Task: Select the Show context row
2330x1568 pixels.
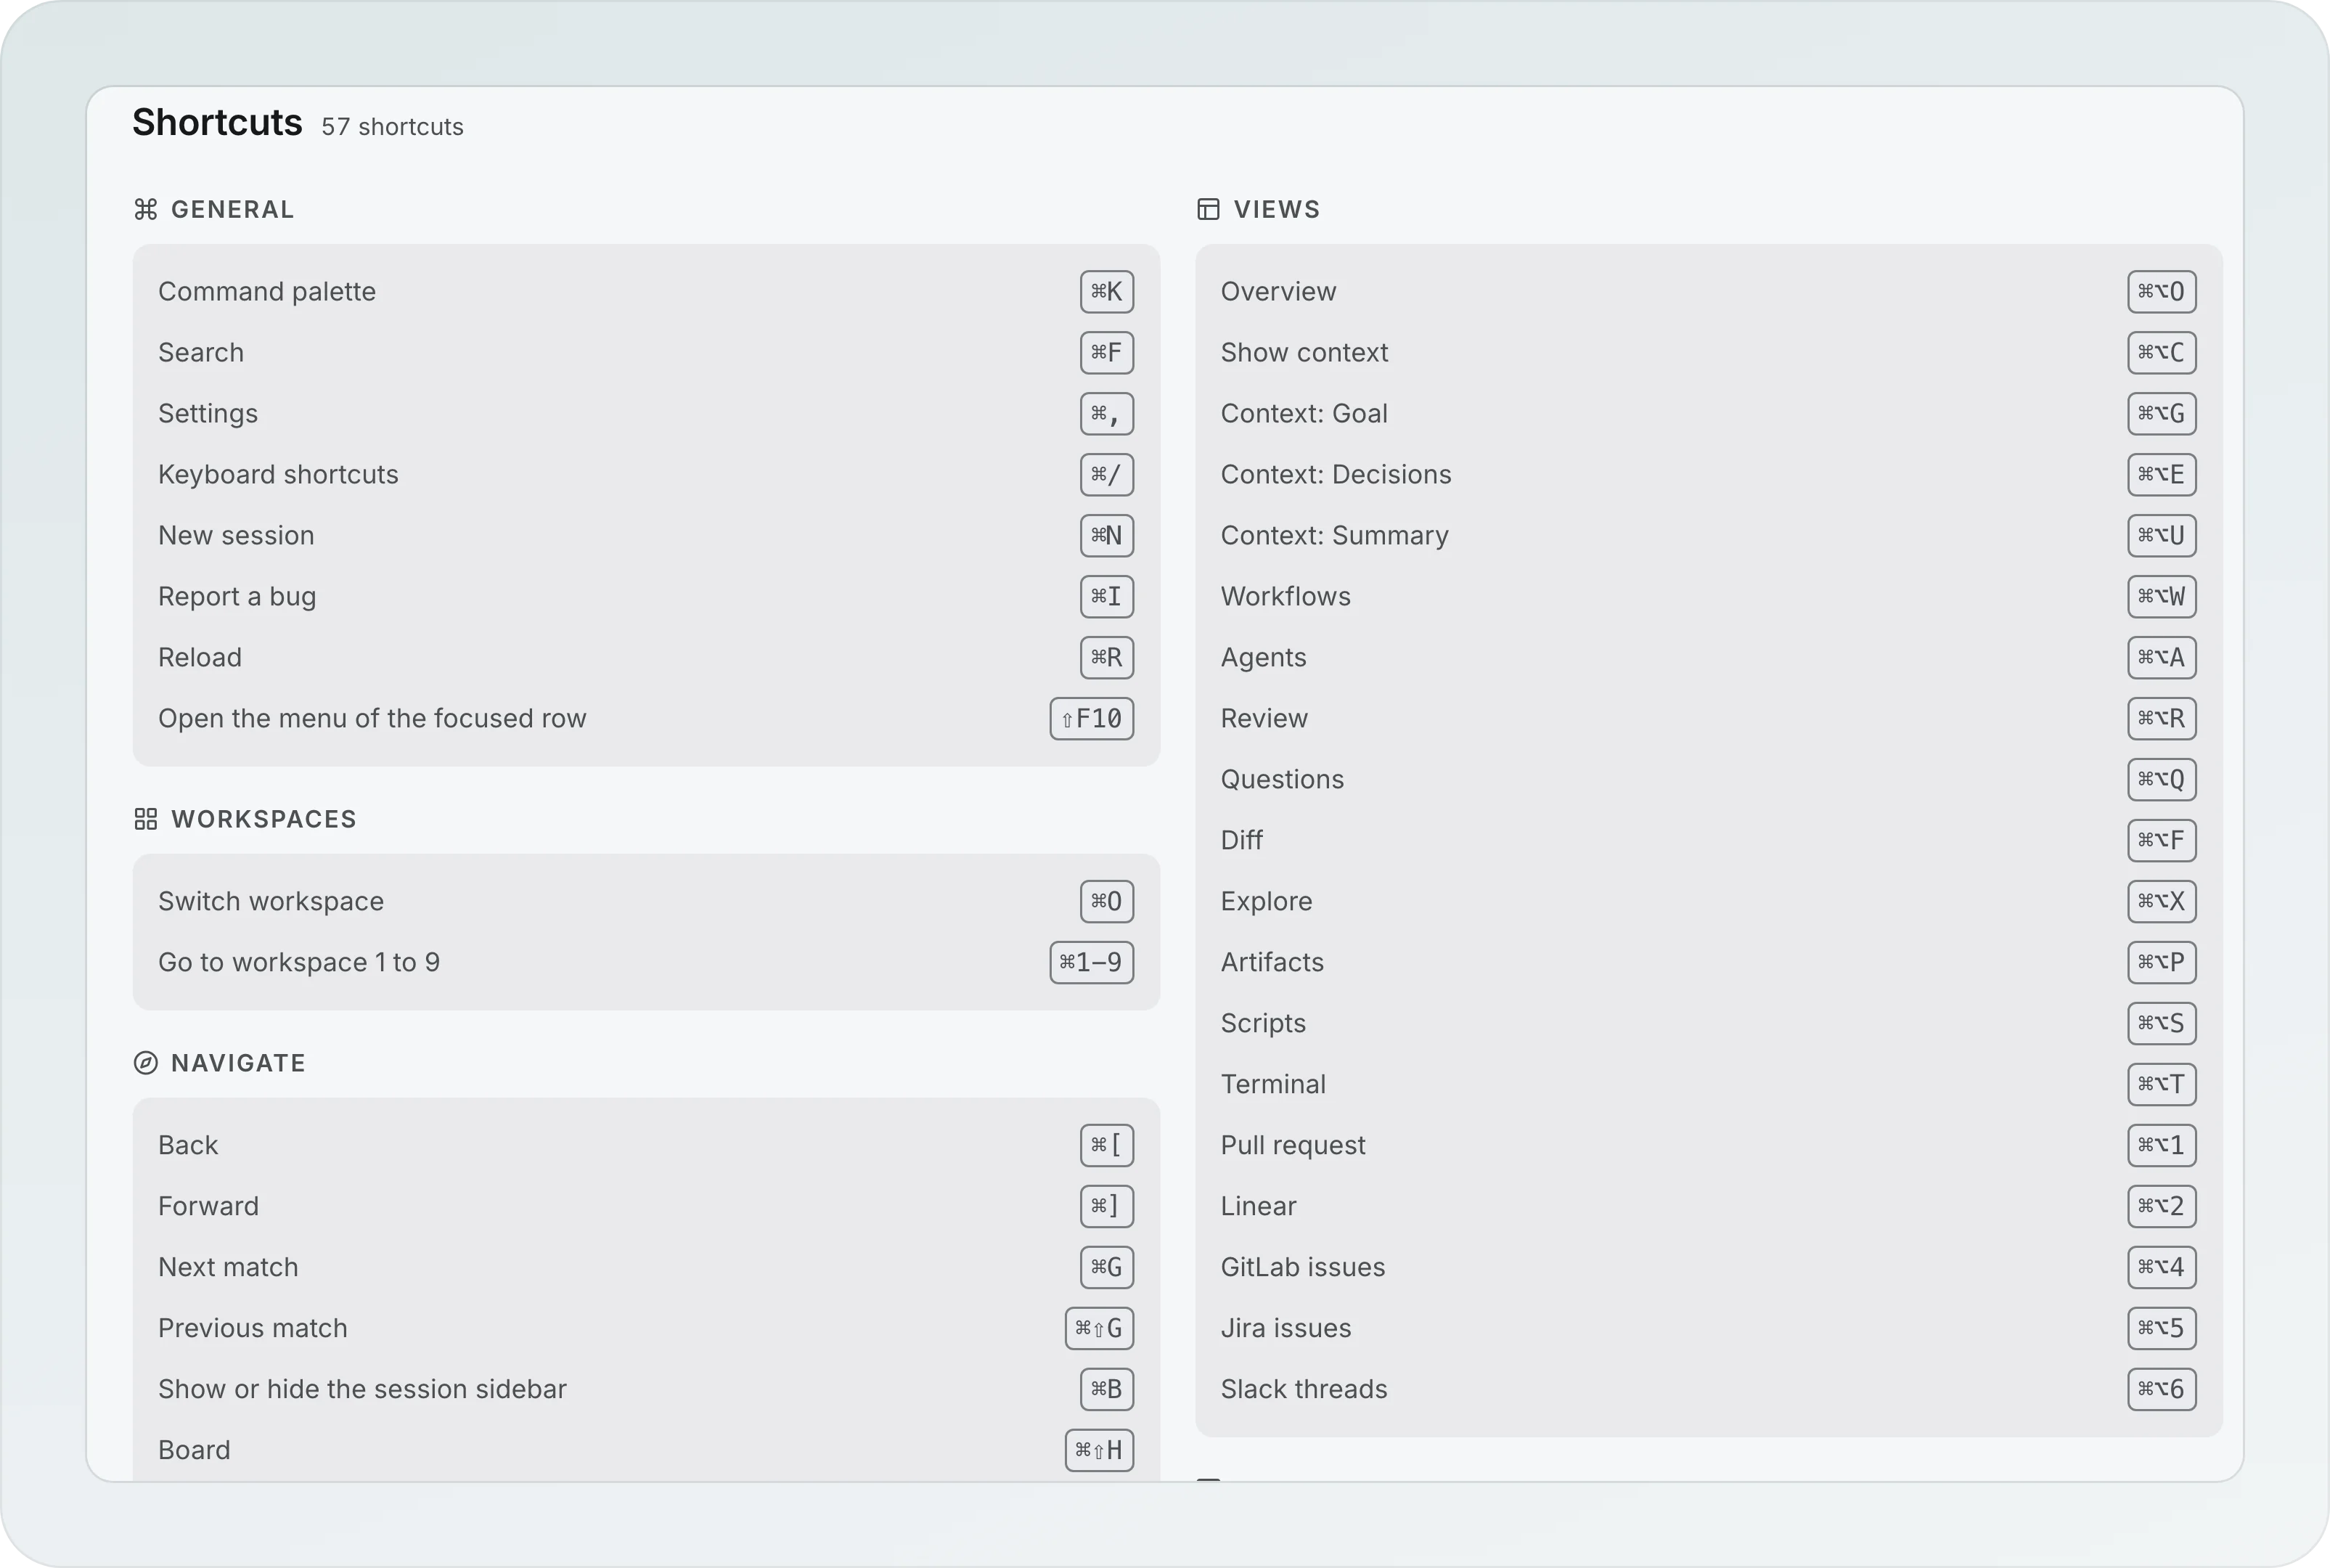Action: (x=1708, y=352)
